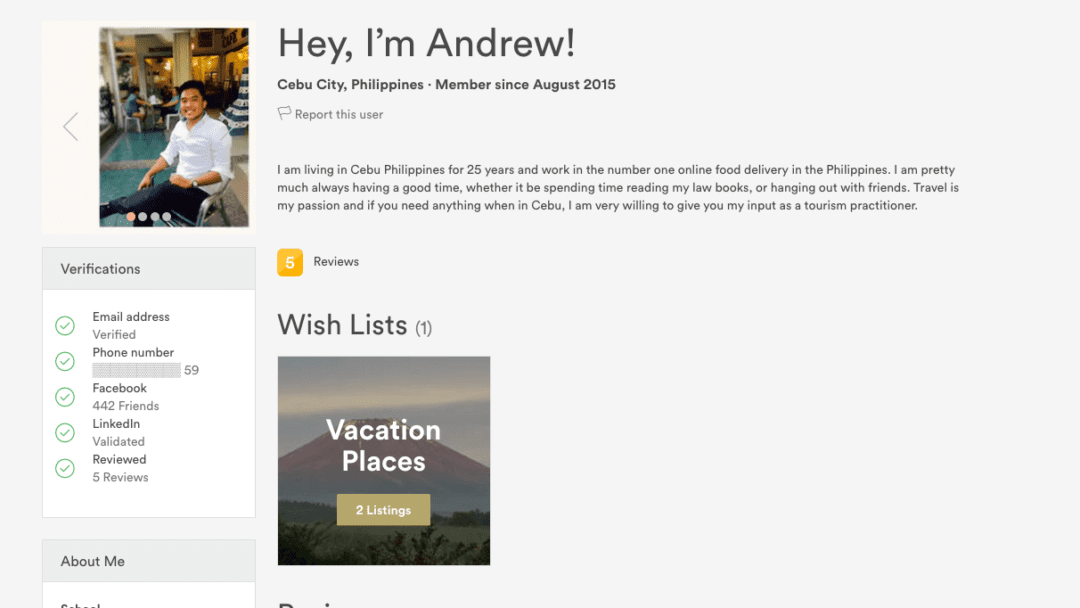The image size is (1080, 608).
Task: Click the Reviewed checkmark icon
Action: click(65, 468)
